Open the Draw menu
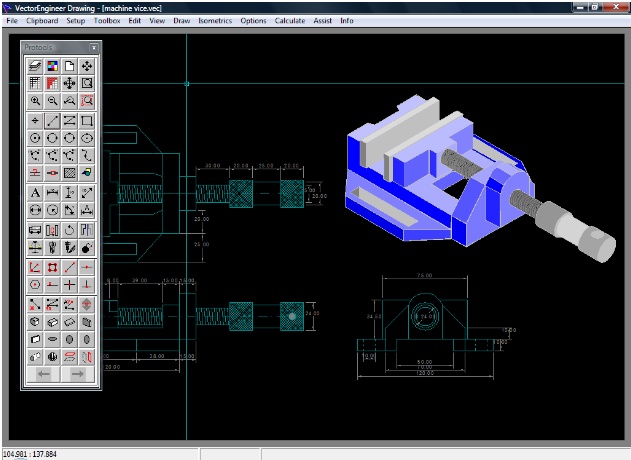 [x=182, y=21]
